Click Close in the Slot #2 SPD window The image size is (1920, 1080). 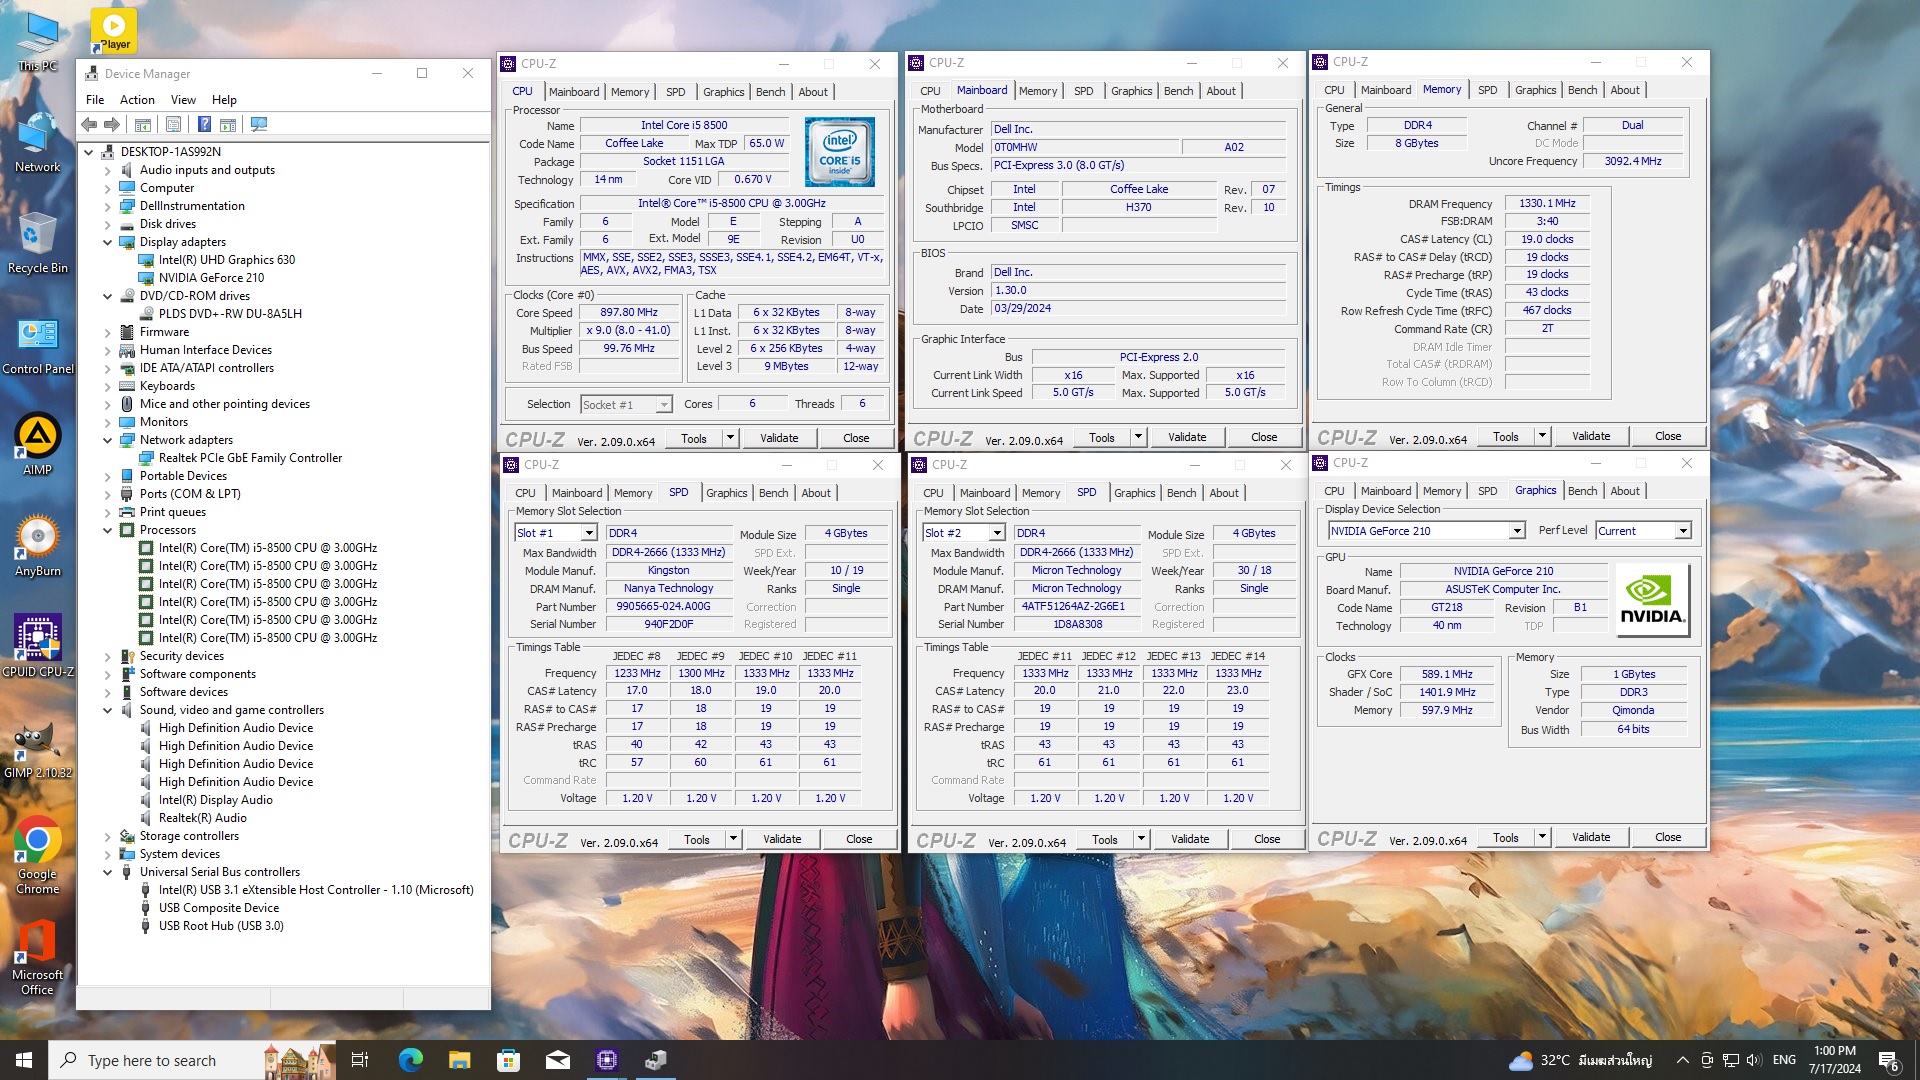1267,839
